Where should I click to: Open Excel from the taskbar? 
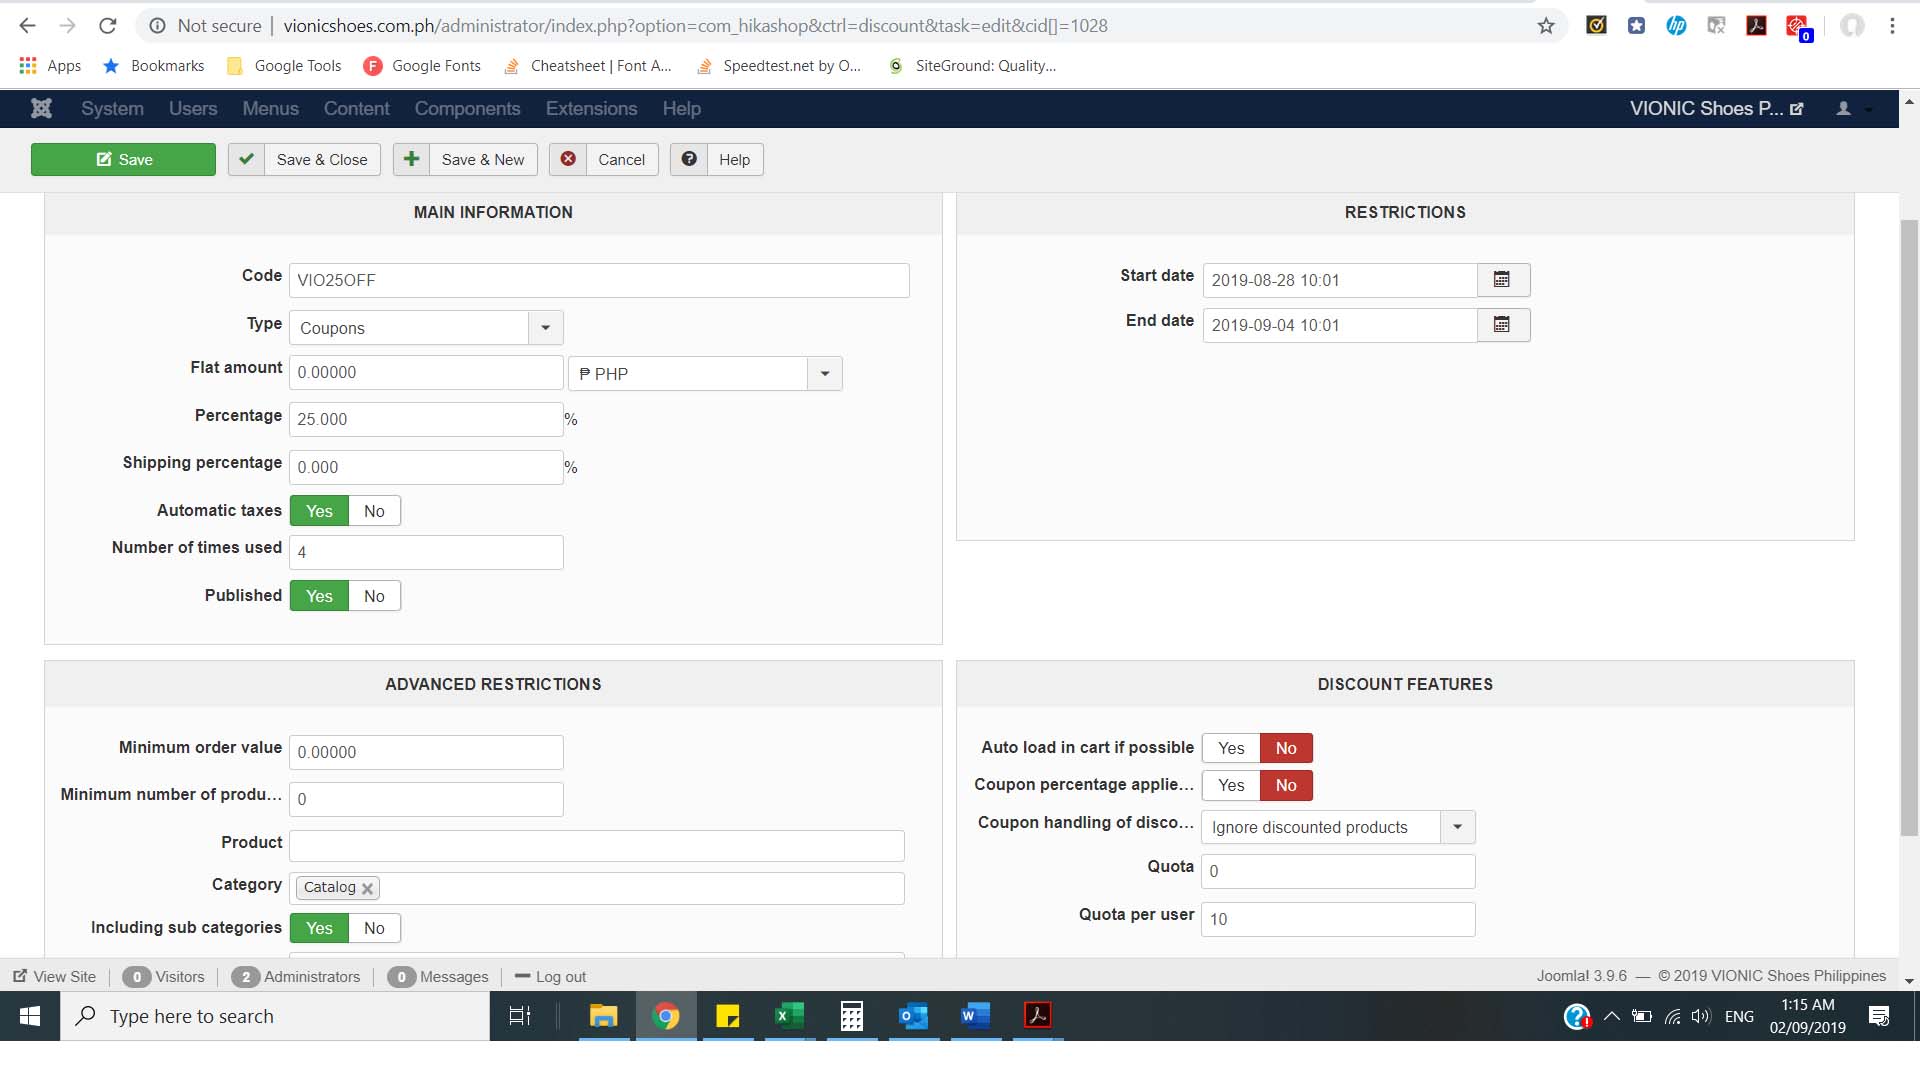(x=789, y=1016)
